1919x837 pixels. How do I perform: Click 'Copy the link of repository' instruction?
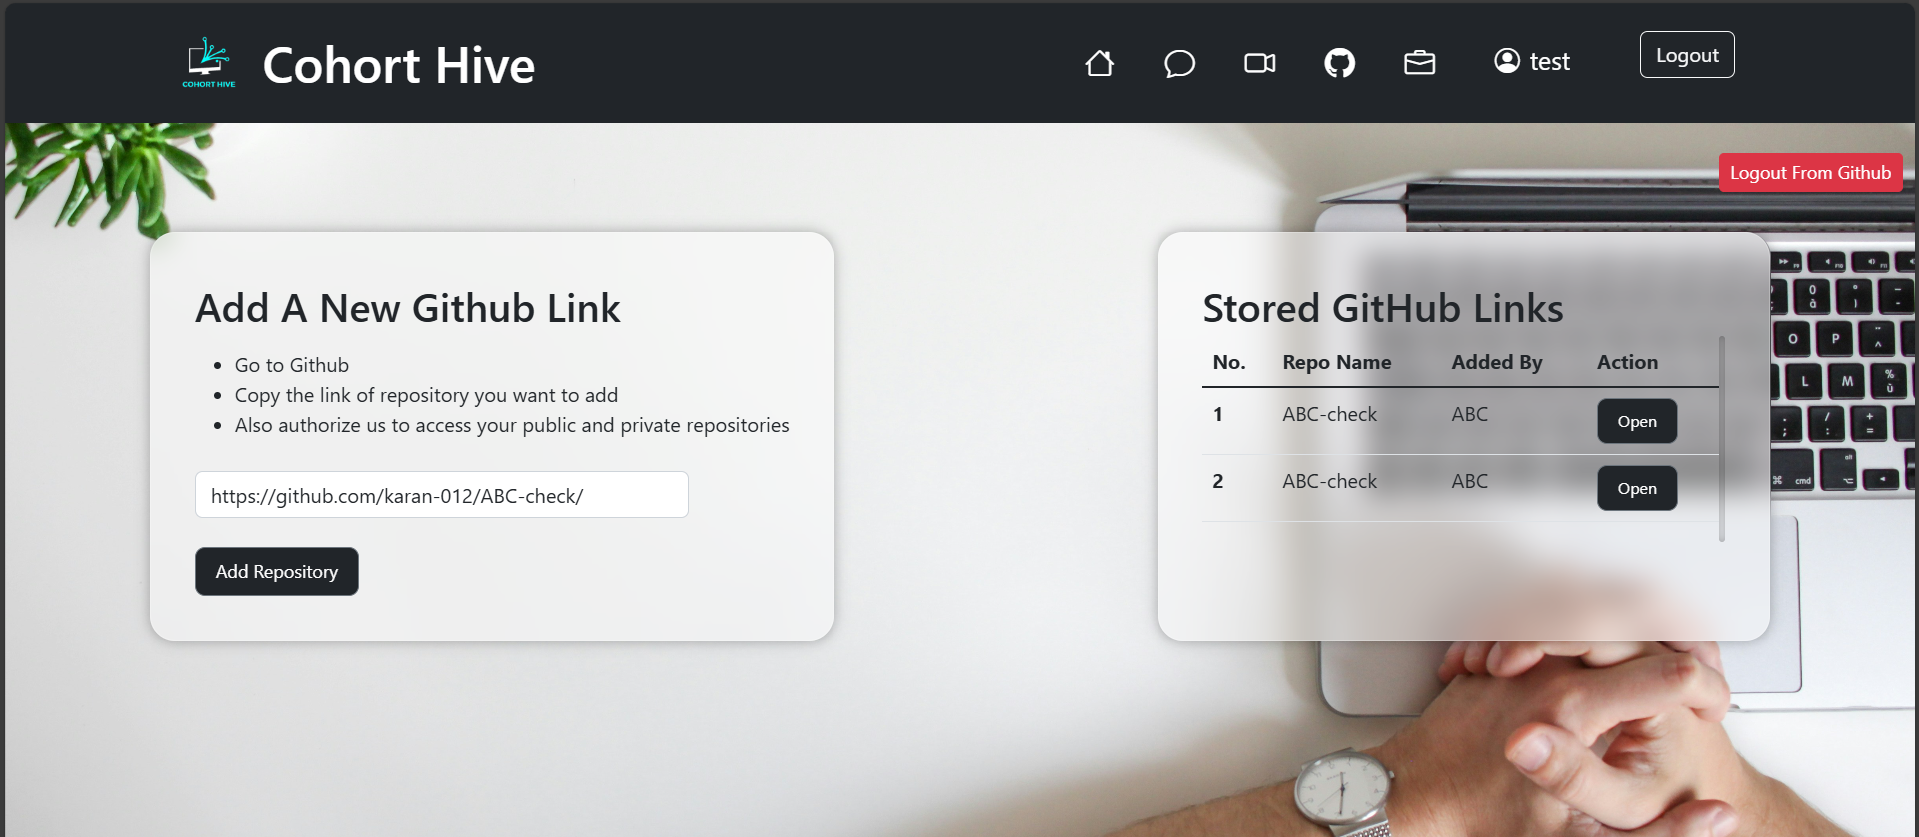coord(426,395)
